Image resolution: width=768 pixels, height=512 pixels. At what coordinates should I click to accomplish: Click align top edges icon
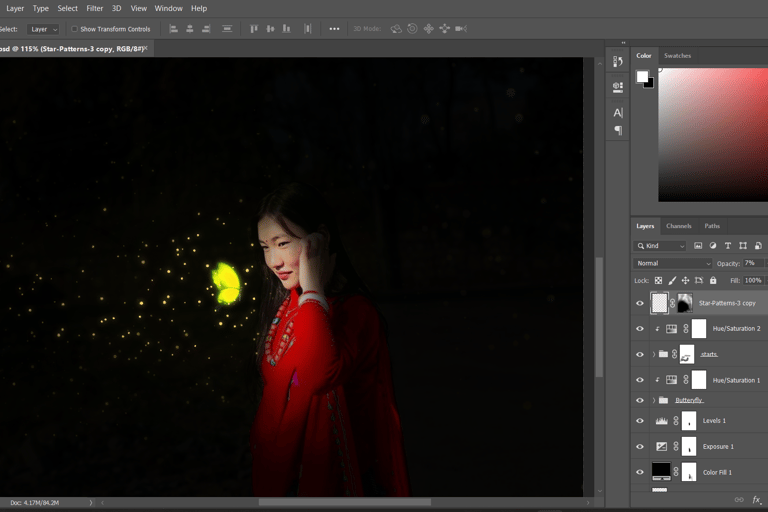click(x=254, y=29)
